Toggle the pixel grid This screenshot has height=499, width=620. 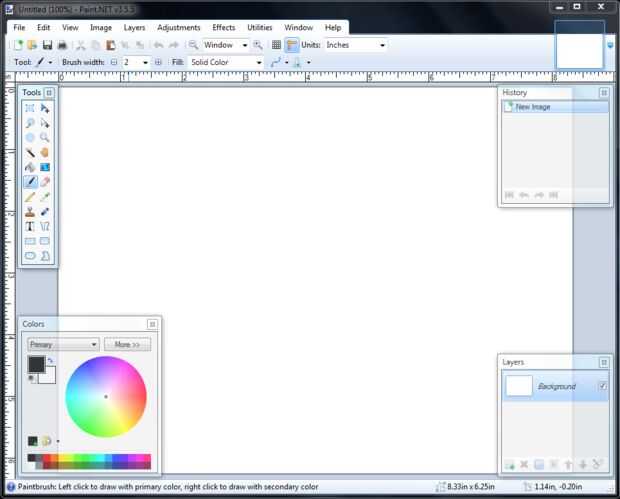(x=276, y=45)
